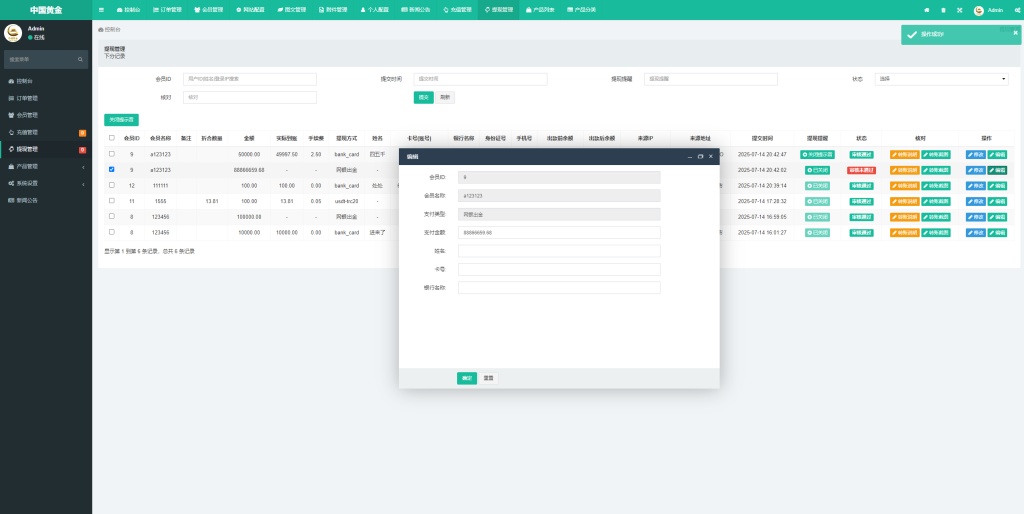Click the 重置 button in dialog
The width and height of the screenshot is (1024, 514).
point(488,378)
